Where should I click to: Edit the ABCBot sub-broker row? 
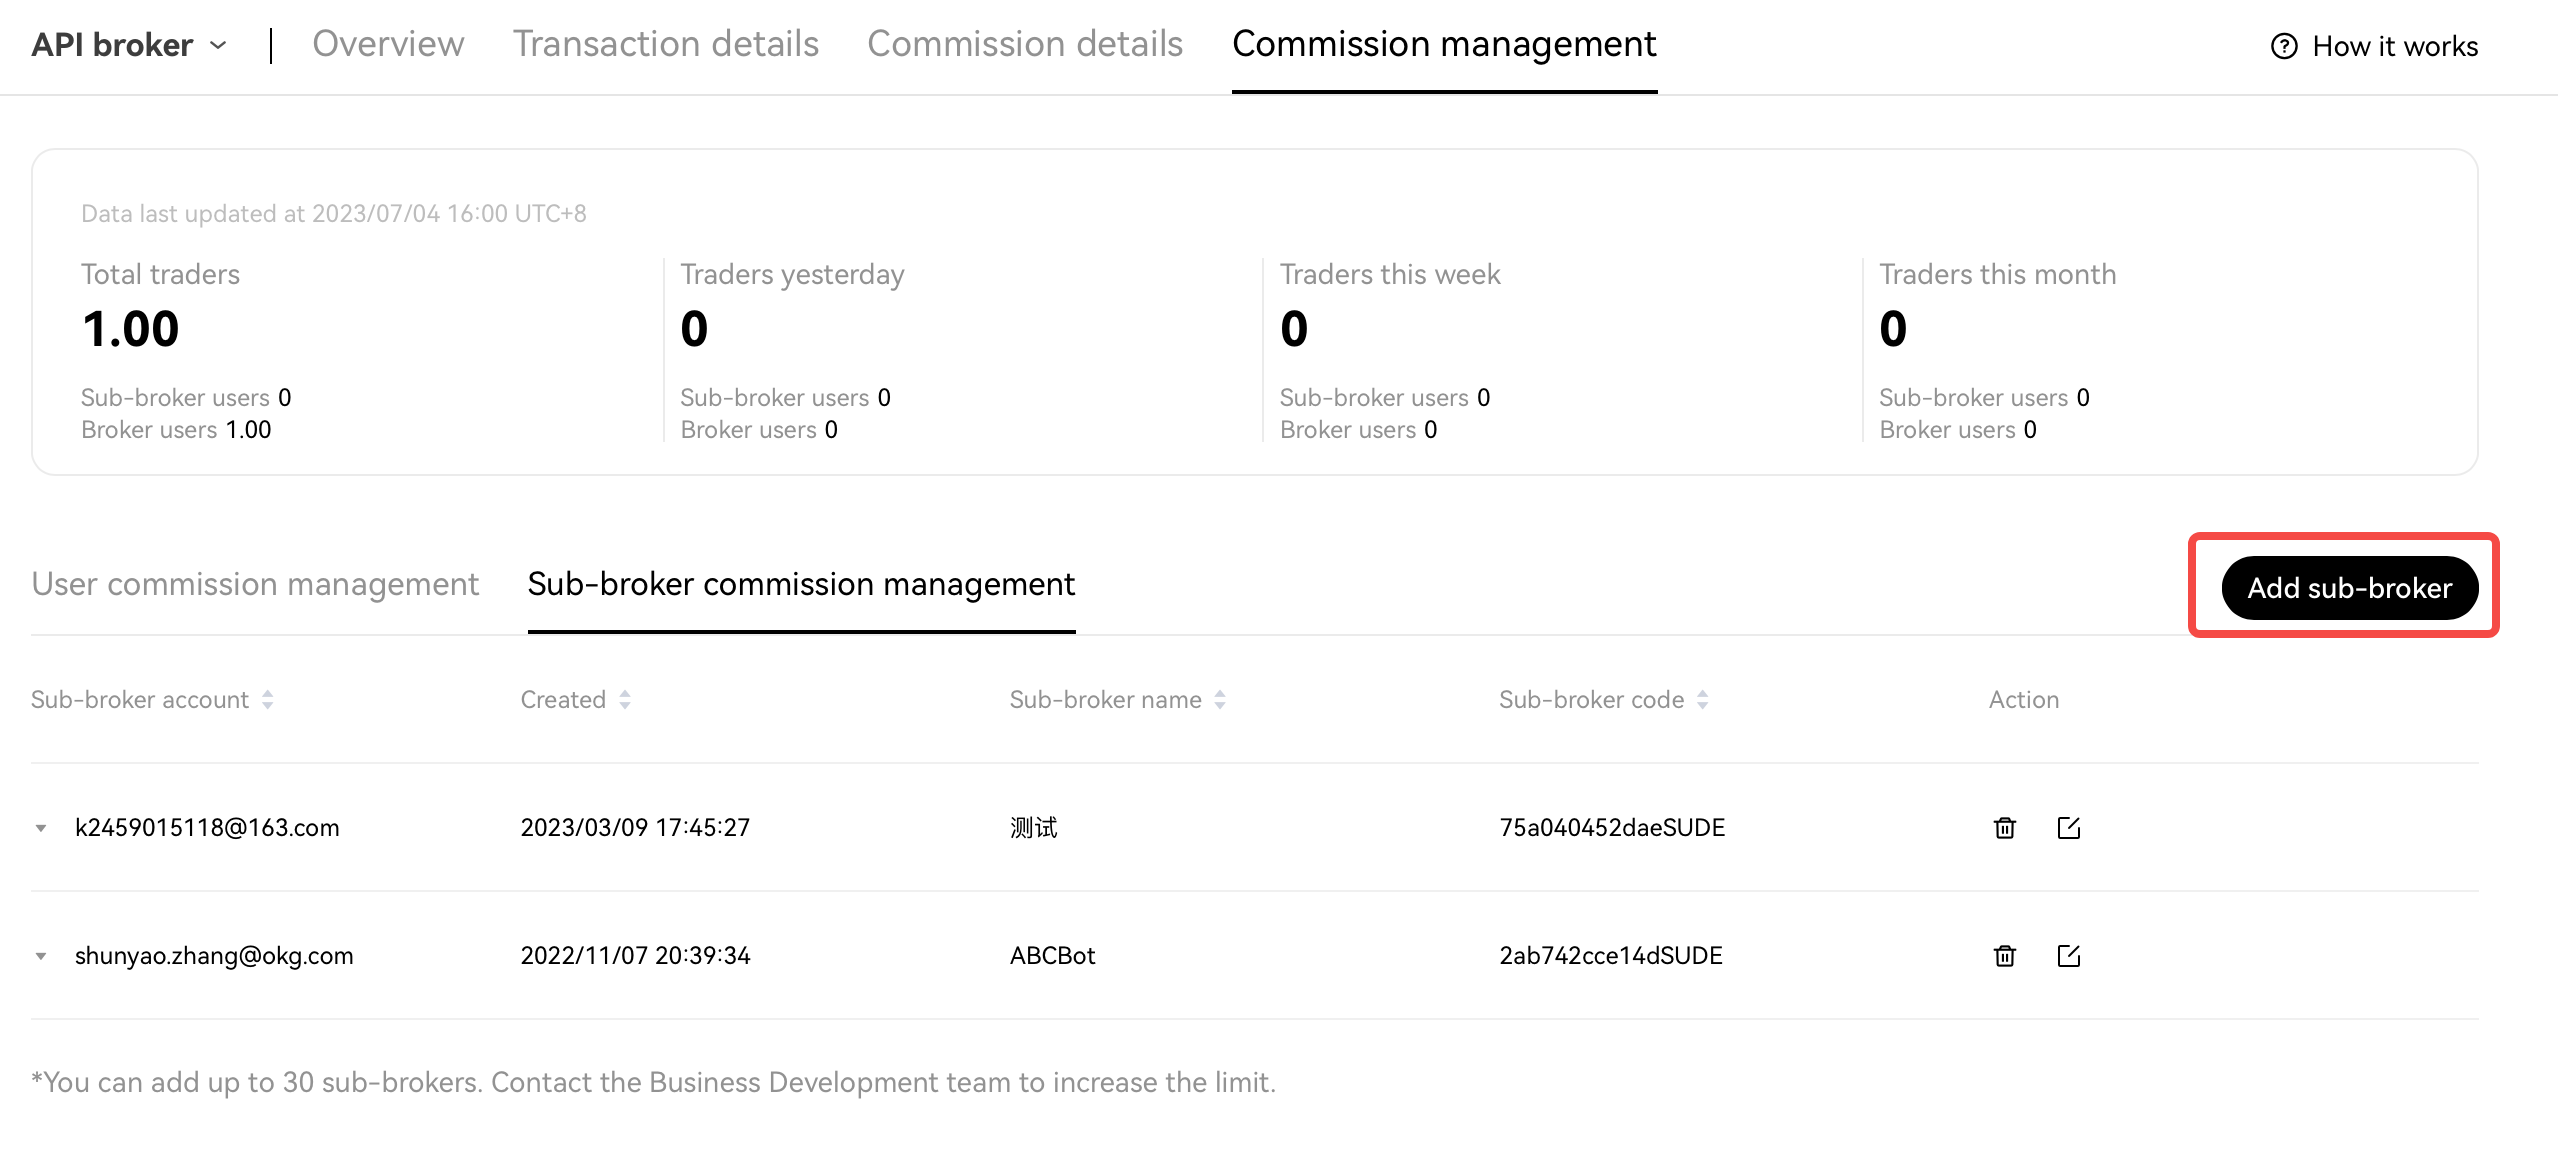2068,956
